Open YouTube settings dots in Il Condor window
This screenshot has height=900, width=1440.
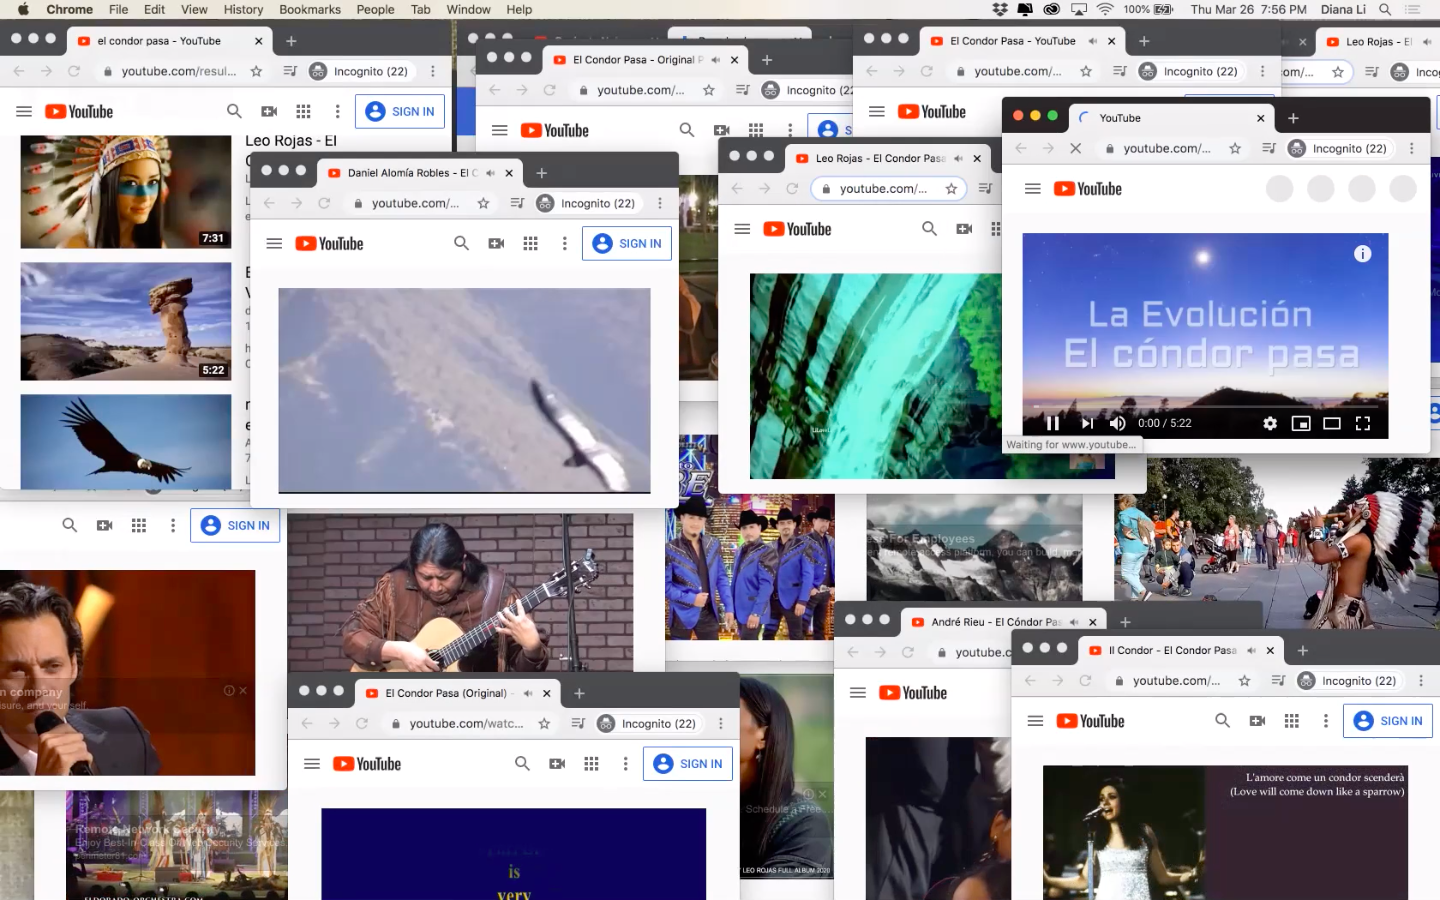pyautogui.click(x=1326, y=721)
